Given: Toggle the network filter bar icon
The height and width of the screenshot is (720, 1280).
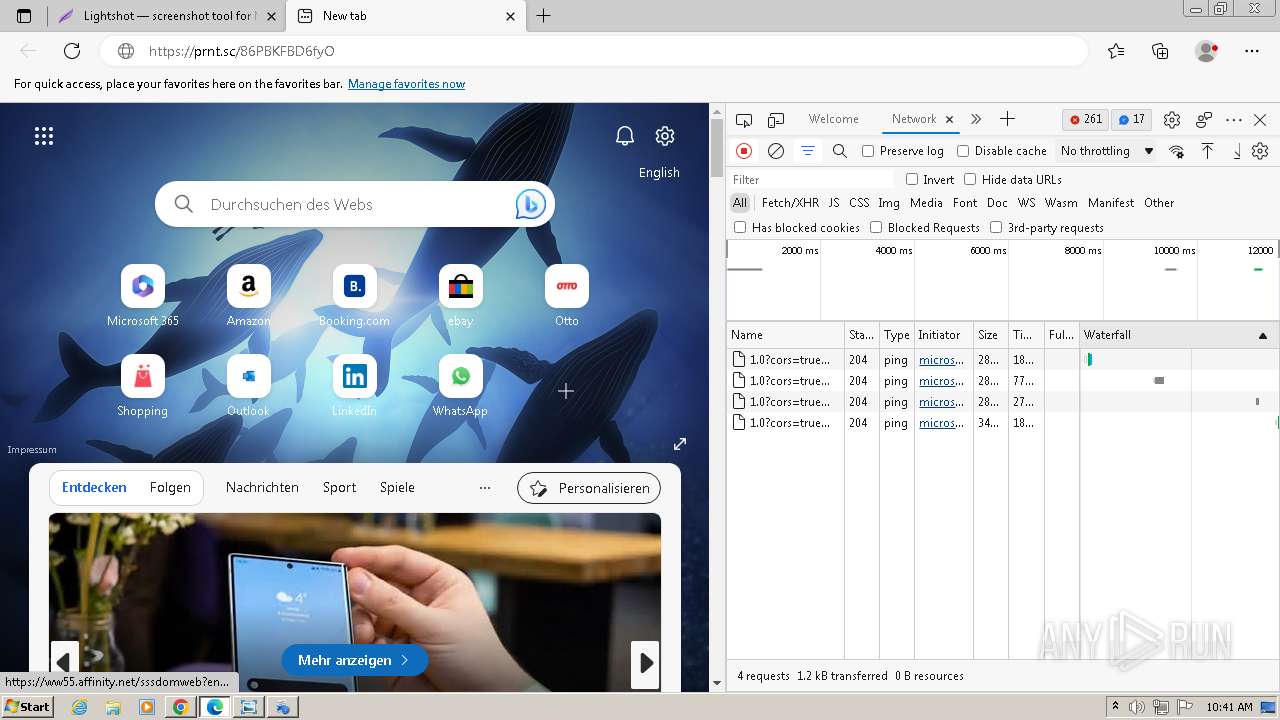Looking at the screenshot, I should [808, 151].
